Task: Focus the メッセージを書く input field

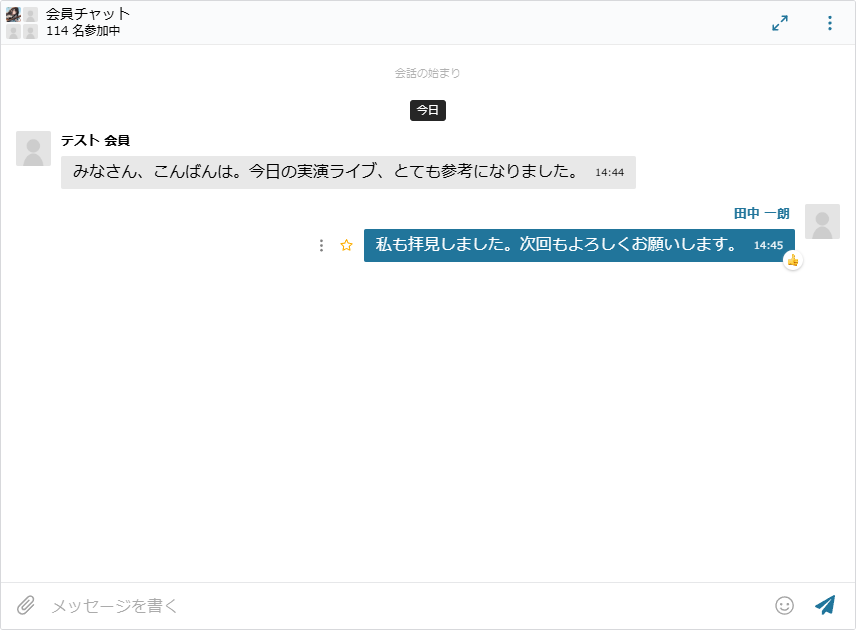Action: pyautogui.click(x=407, y=606)
